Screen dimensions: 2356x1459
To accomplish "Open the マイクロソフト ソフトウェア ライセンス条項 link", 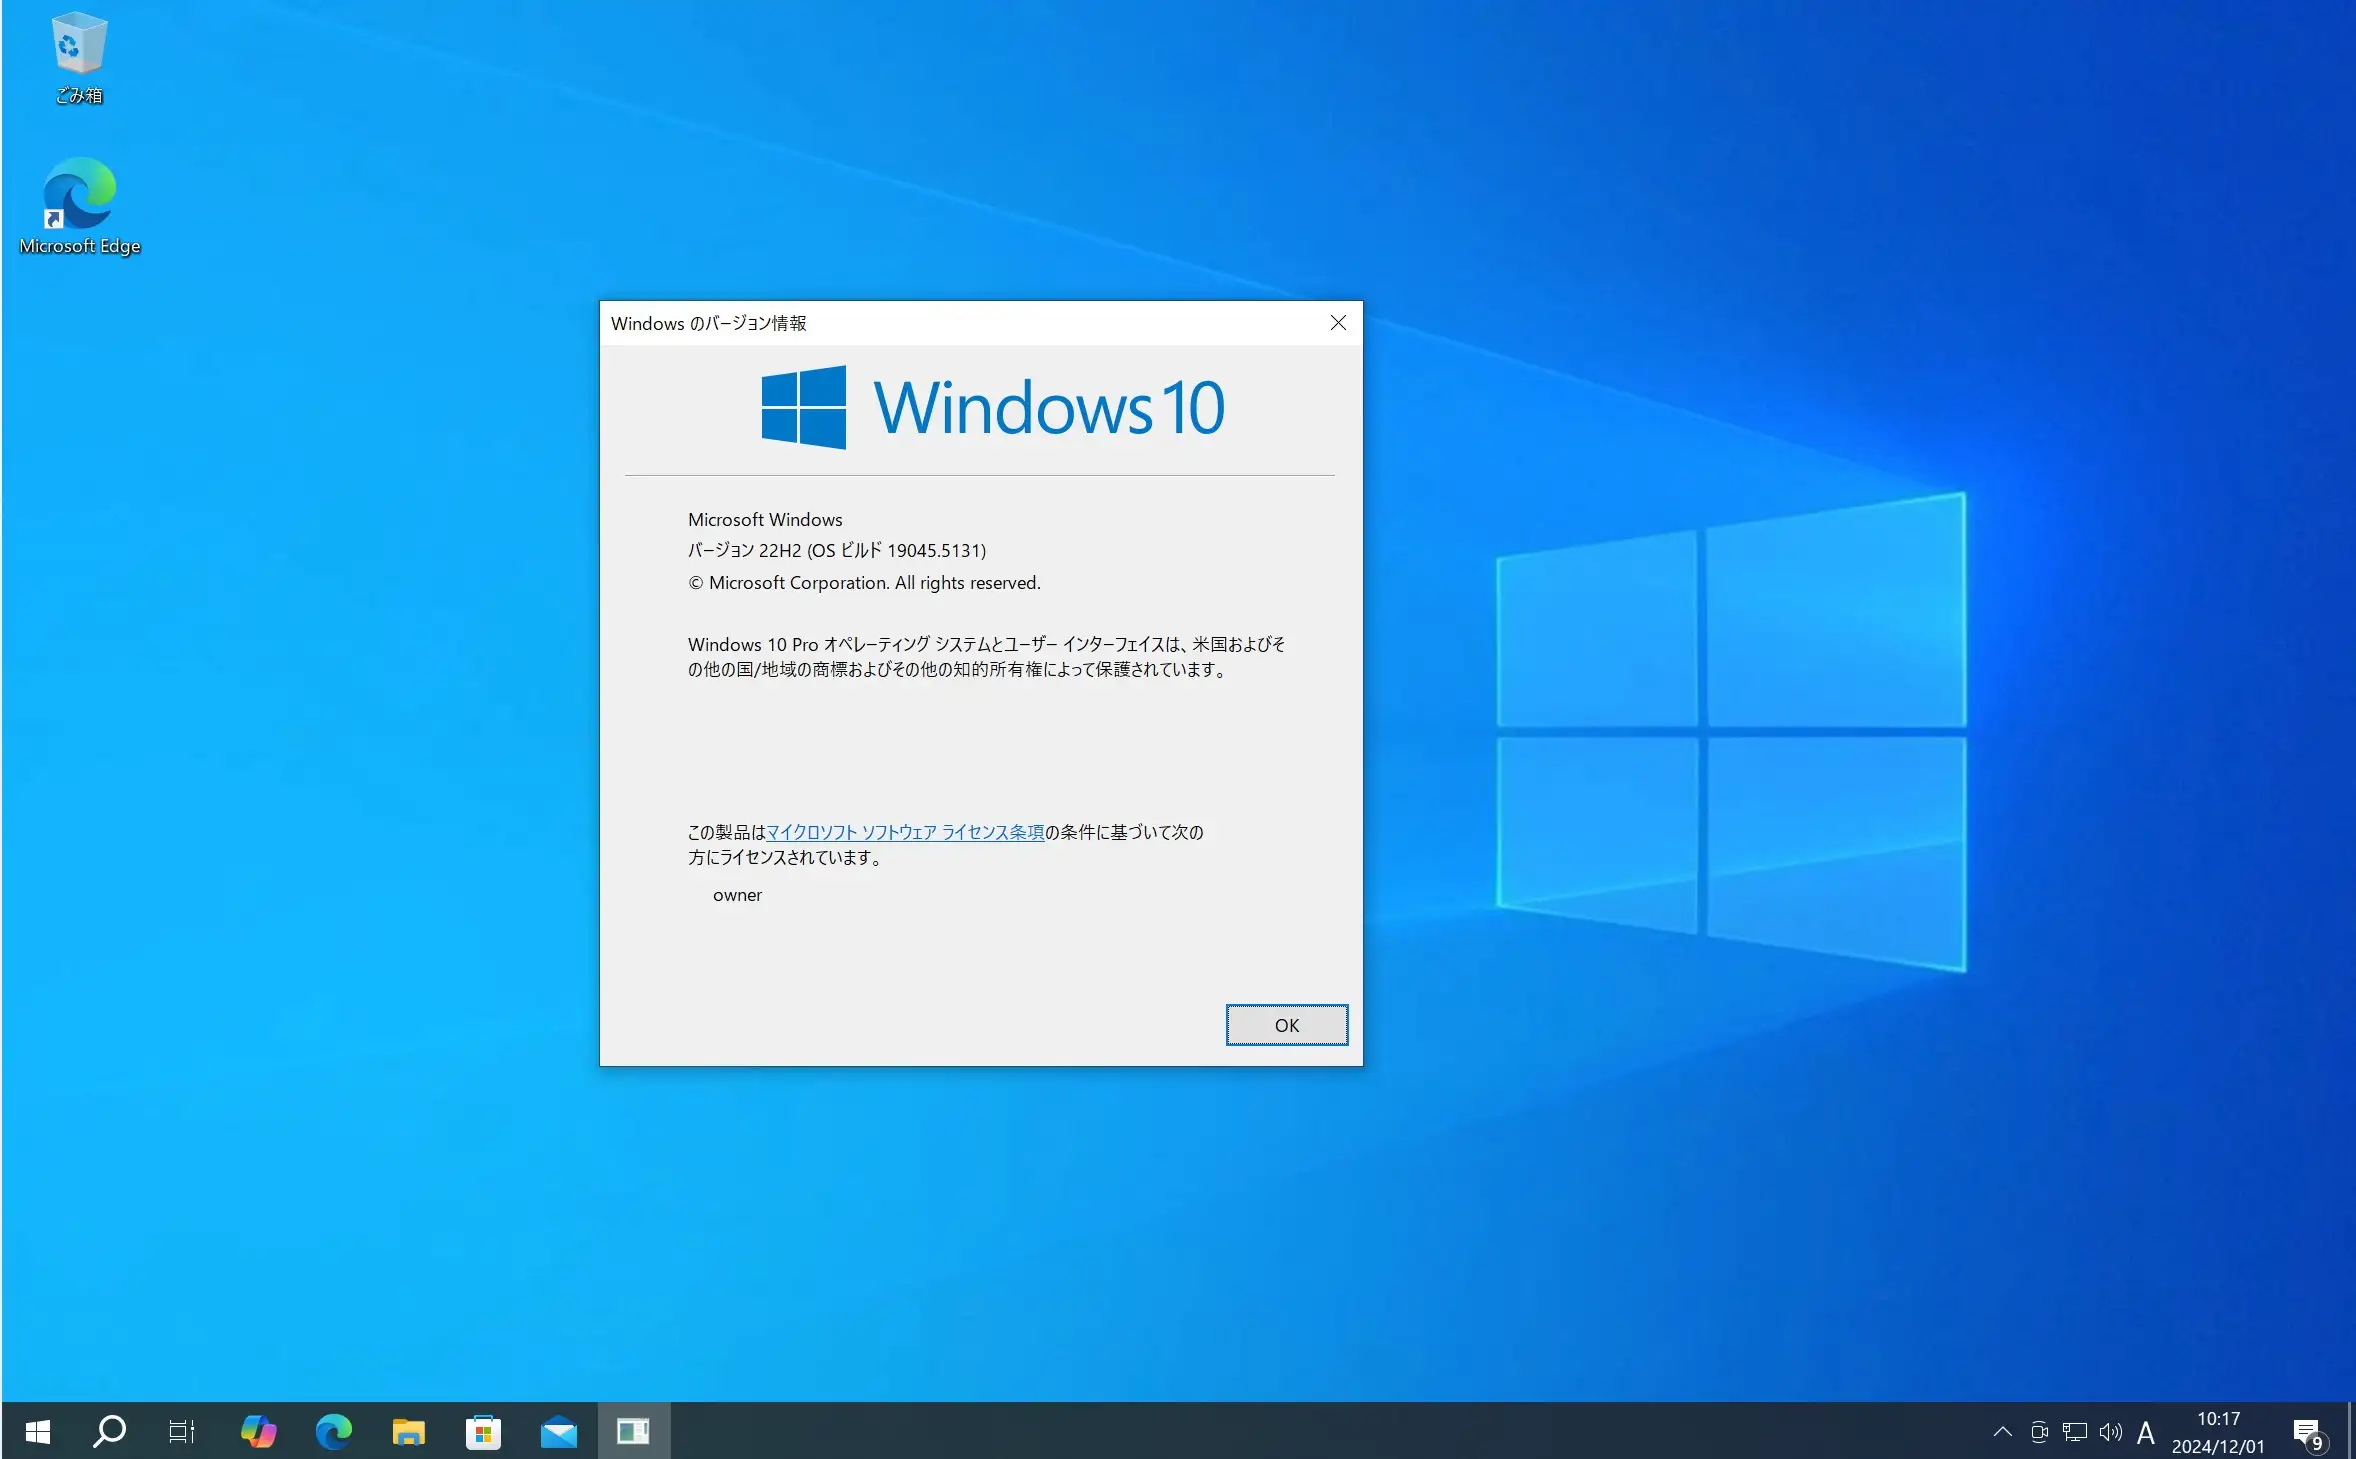I will pyautogui.click(x=905, y=832).
